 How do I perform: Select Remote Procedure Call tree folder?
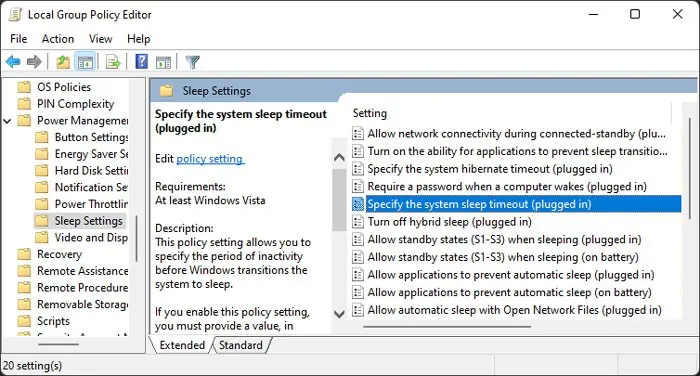coord(83,288)
